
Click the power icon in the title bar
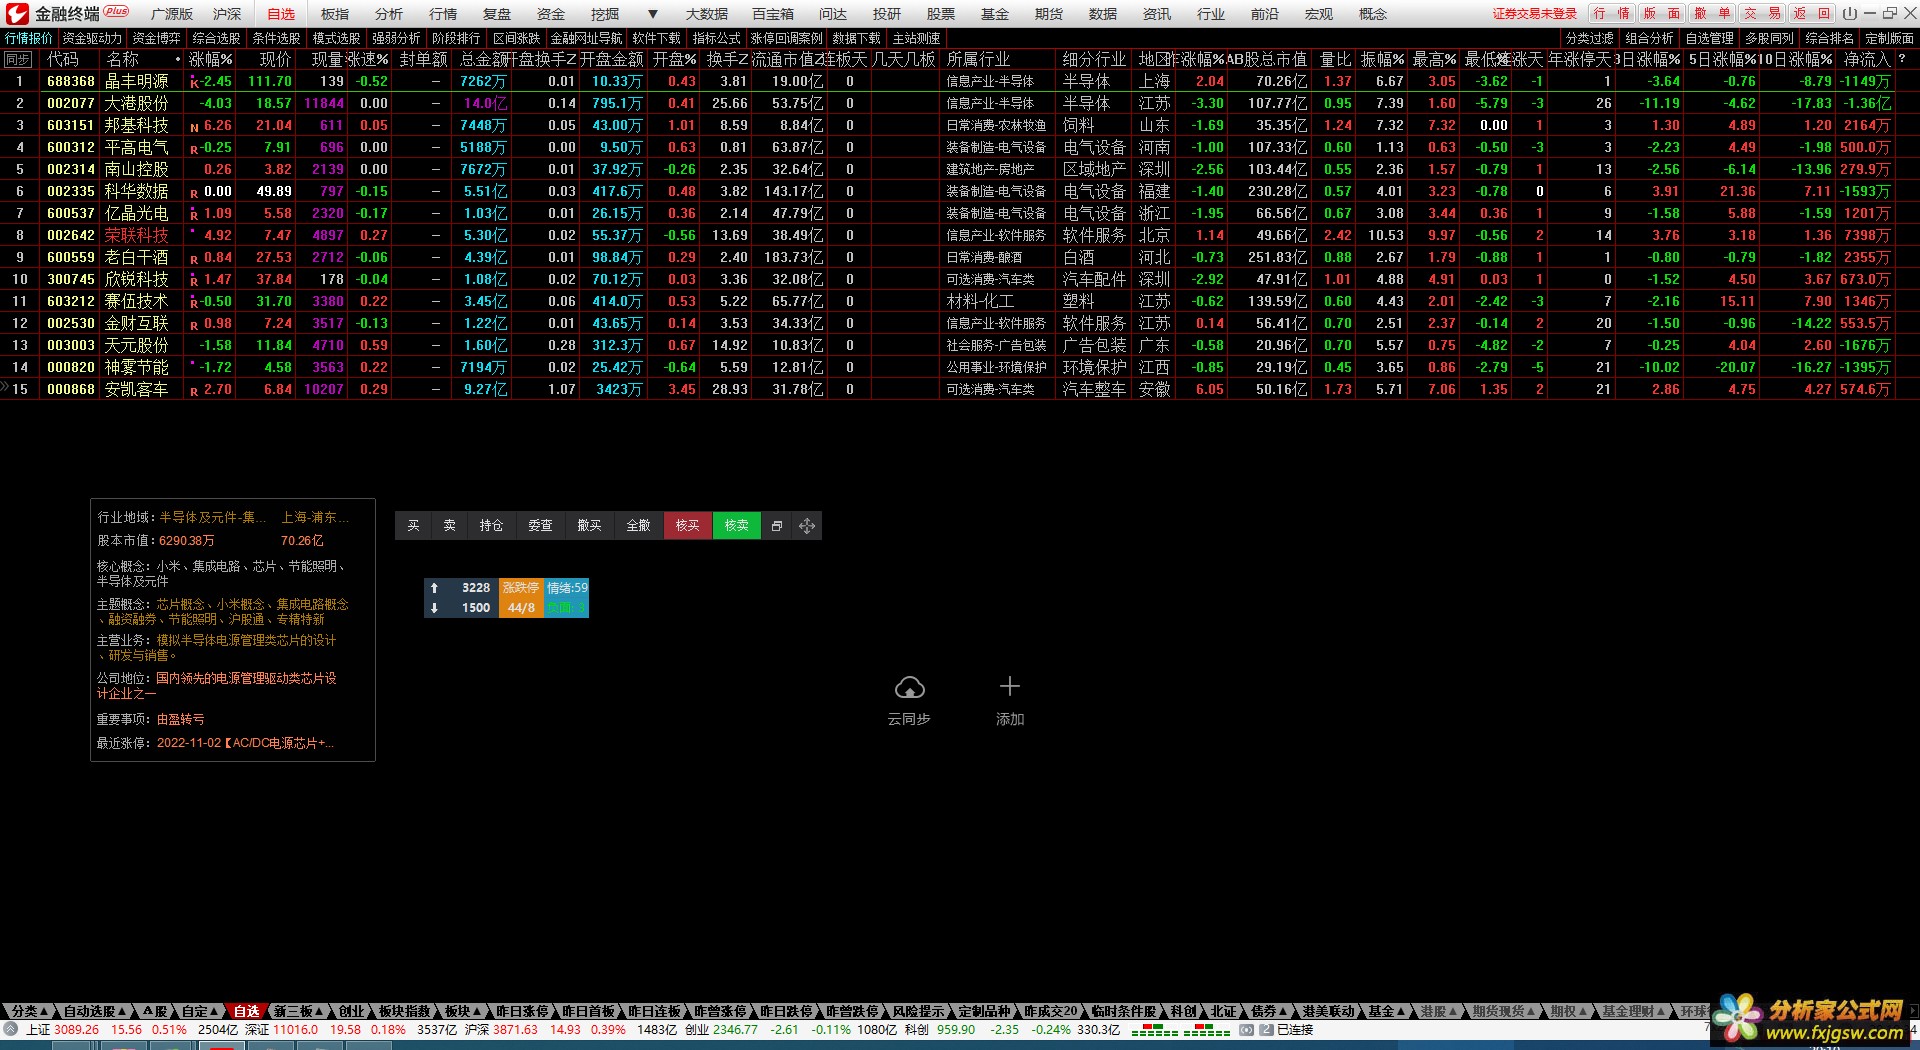tap(1850, 14)
